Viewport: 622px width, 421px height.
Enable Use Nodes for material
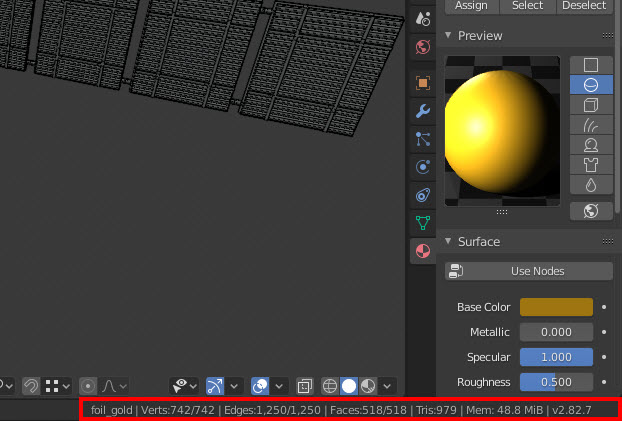pos(529,271)
